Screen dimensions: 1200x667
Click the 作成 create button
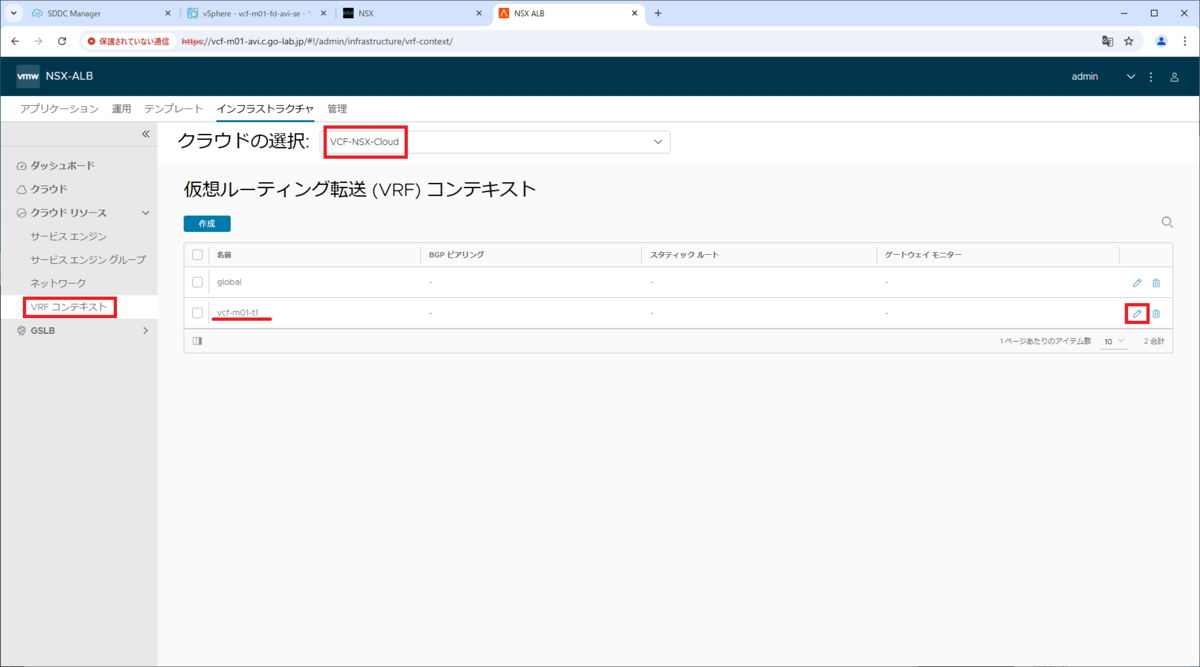(207, 224)
